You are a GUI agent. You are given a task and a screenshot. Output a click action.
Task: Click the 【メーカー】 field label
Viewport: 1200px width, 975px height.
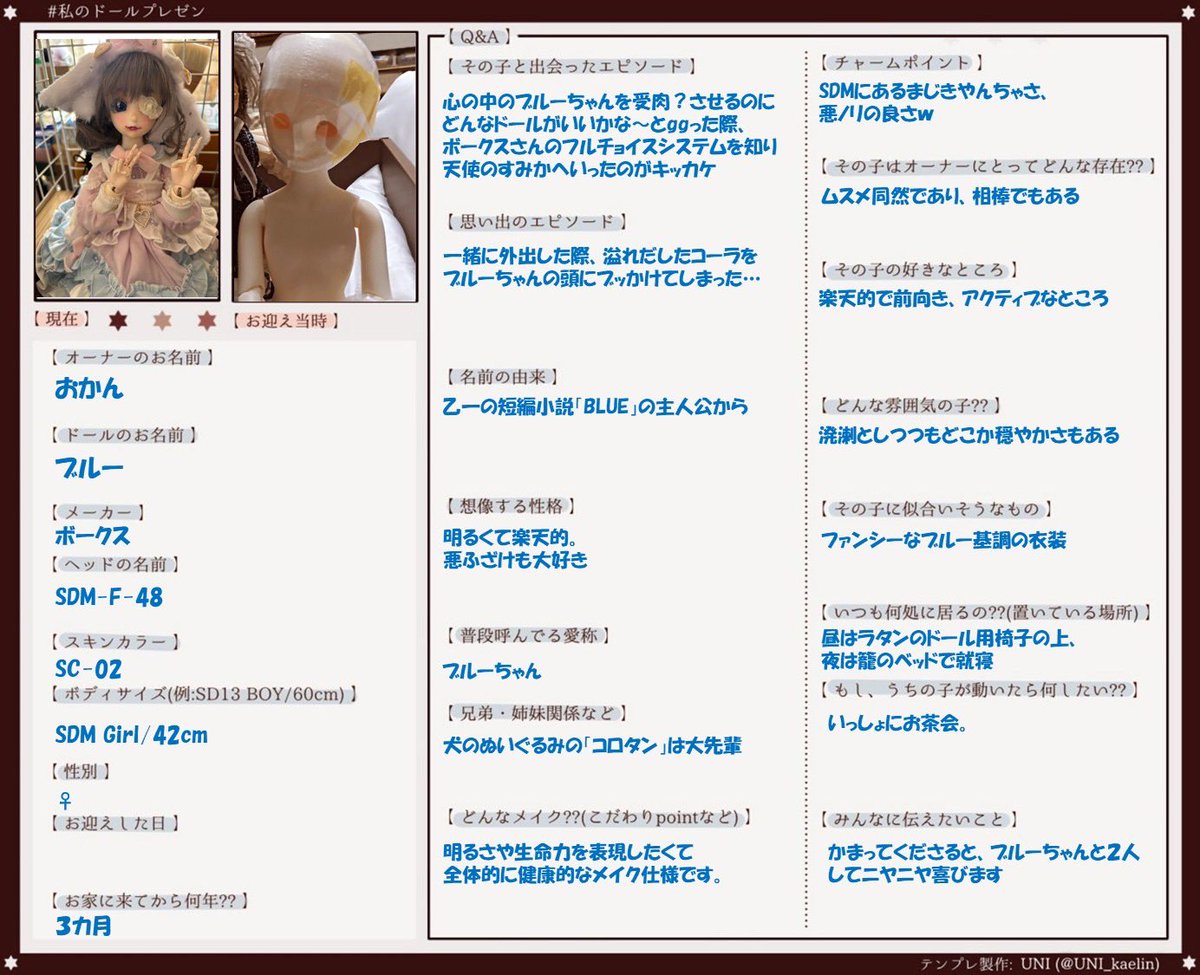[x=98, y=512]
